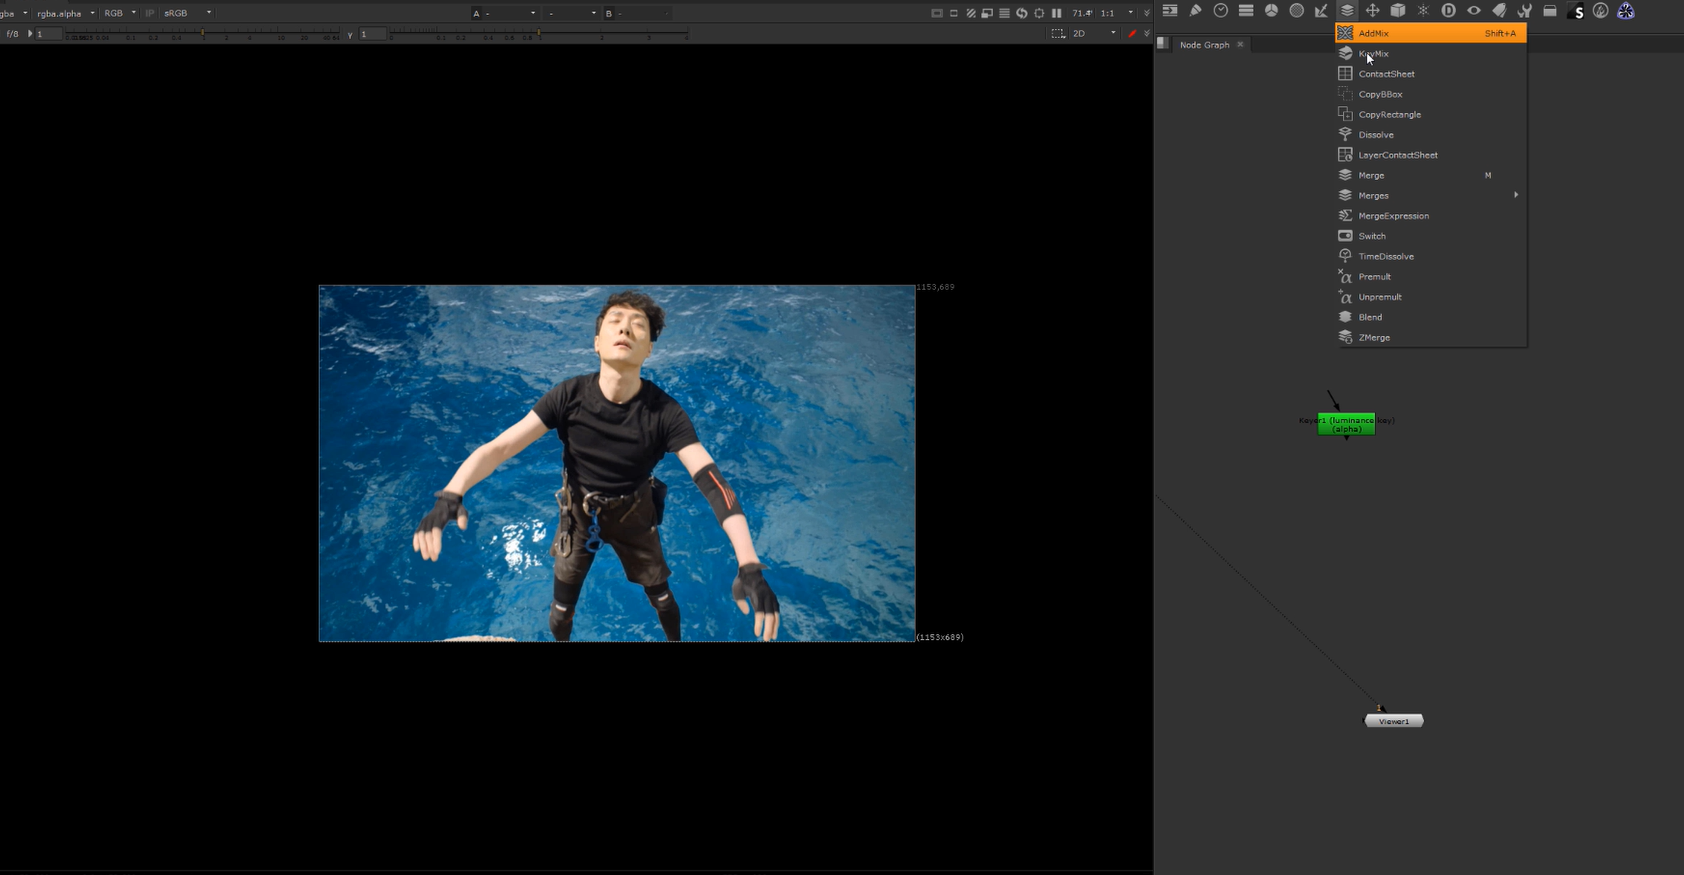Open the Other nodes wrench icon
This screenshot has height=875, width=1684.
[1524, 11]
